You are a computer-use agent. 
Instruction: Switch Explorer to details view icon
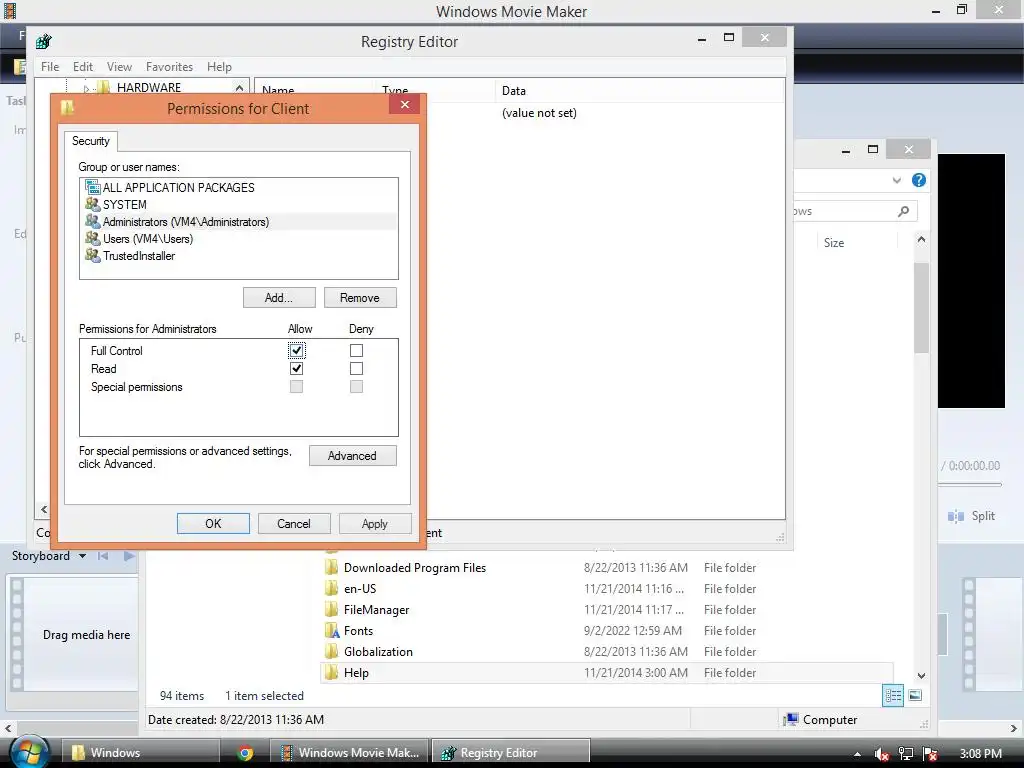(893, 696)
